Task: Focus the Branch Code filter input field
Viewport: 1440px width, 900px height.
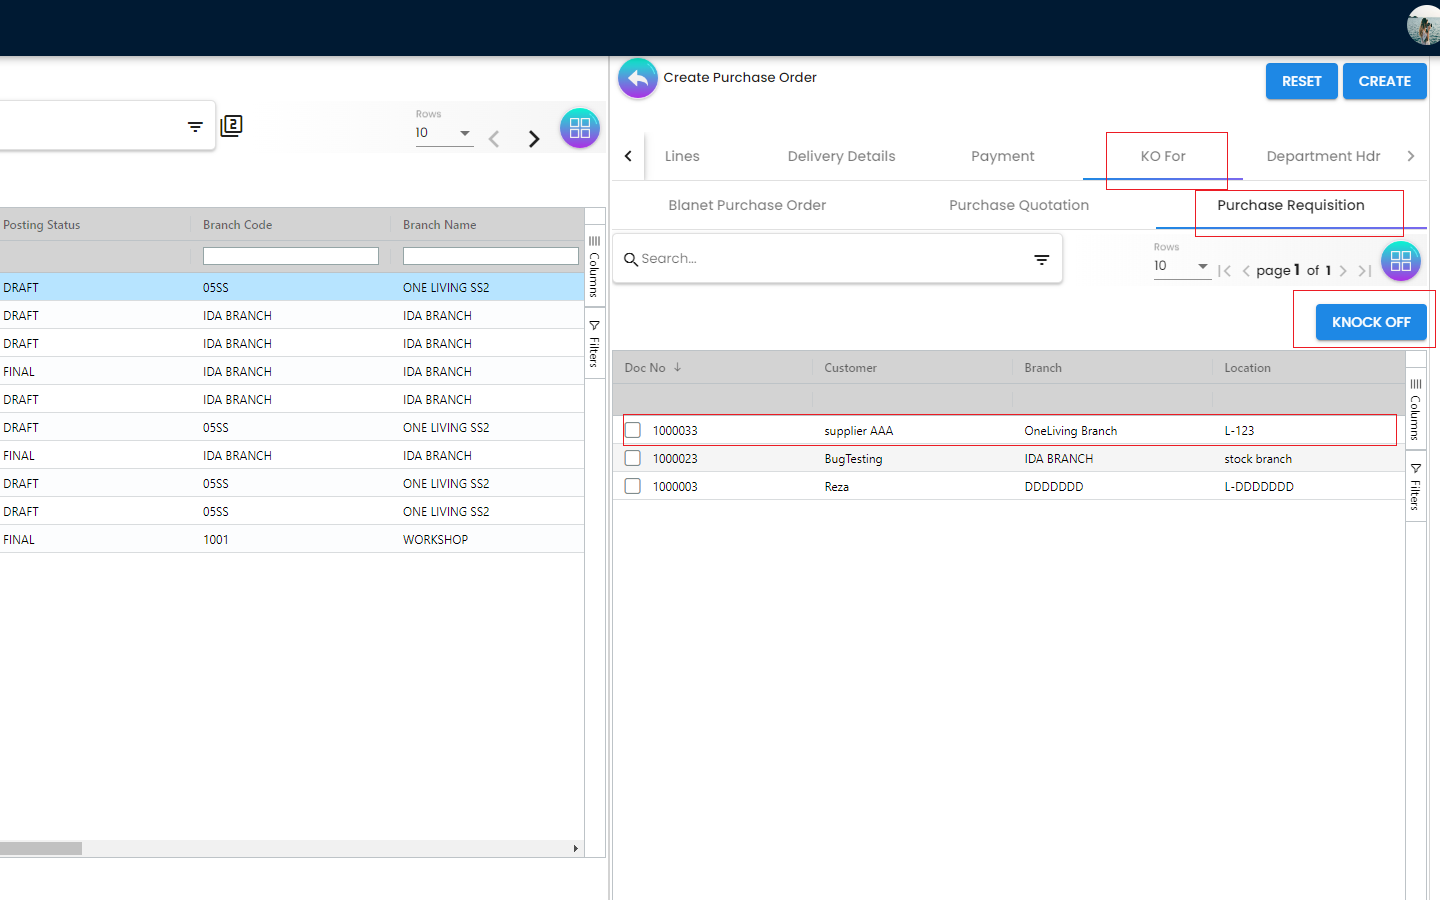Action: (290, 257)
